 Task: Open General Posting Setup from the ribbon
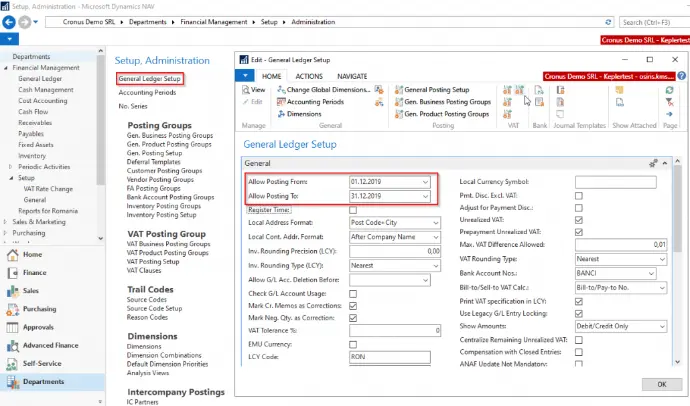(x=432, y=89)
